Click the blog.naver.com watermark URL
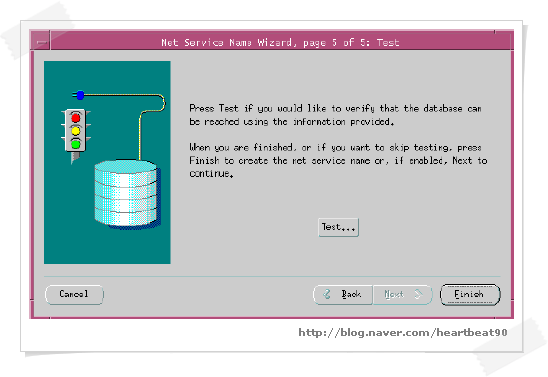This screenshot has width=548, height=377. coord(403,332)
